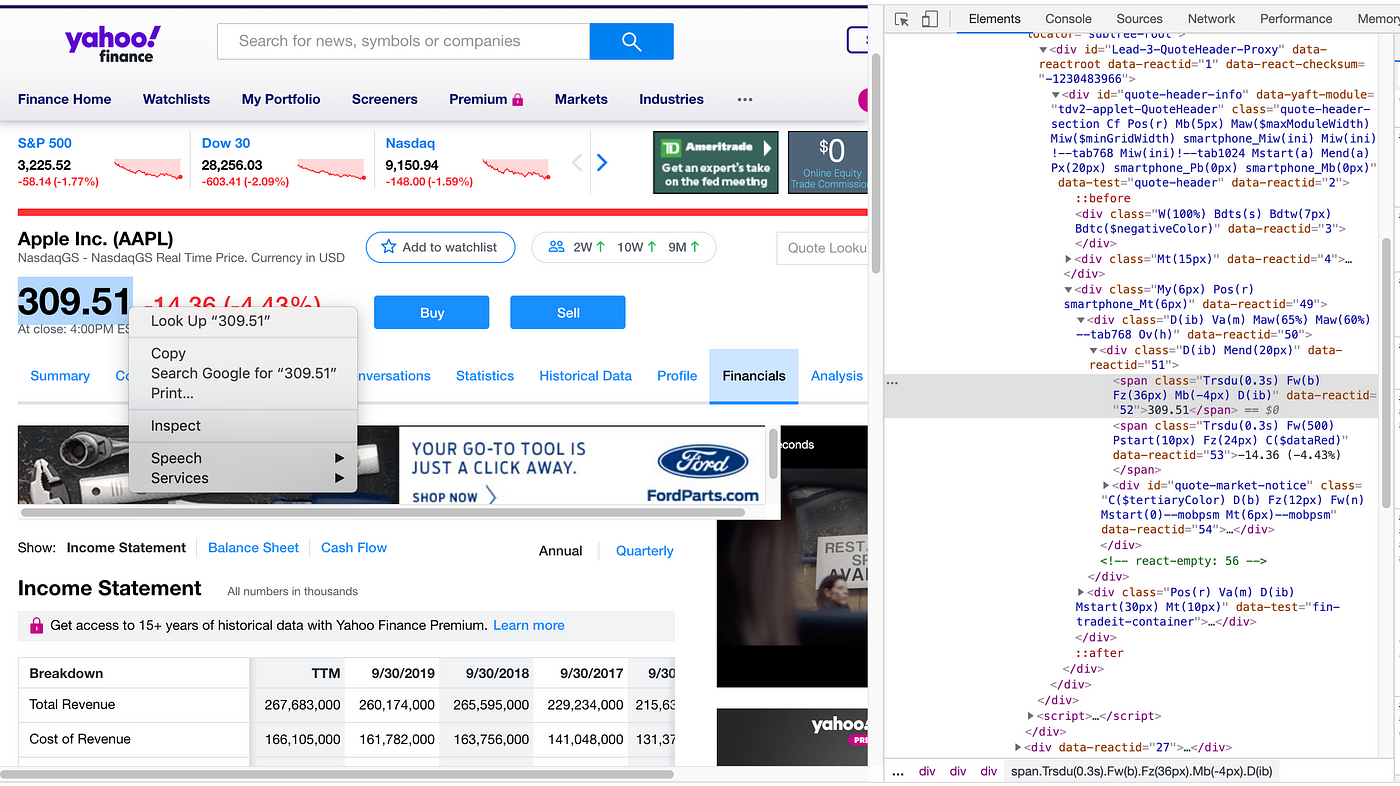Click the S&P 500 sparkline chart
The image size is (1400, 786).
coord(148,168)
